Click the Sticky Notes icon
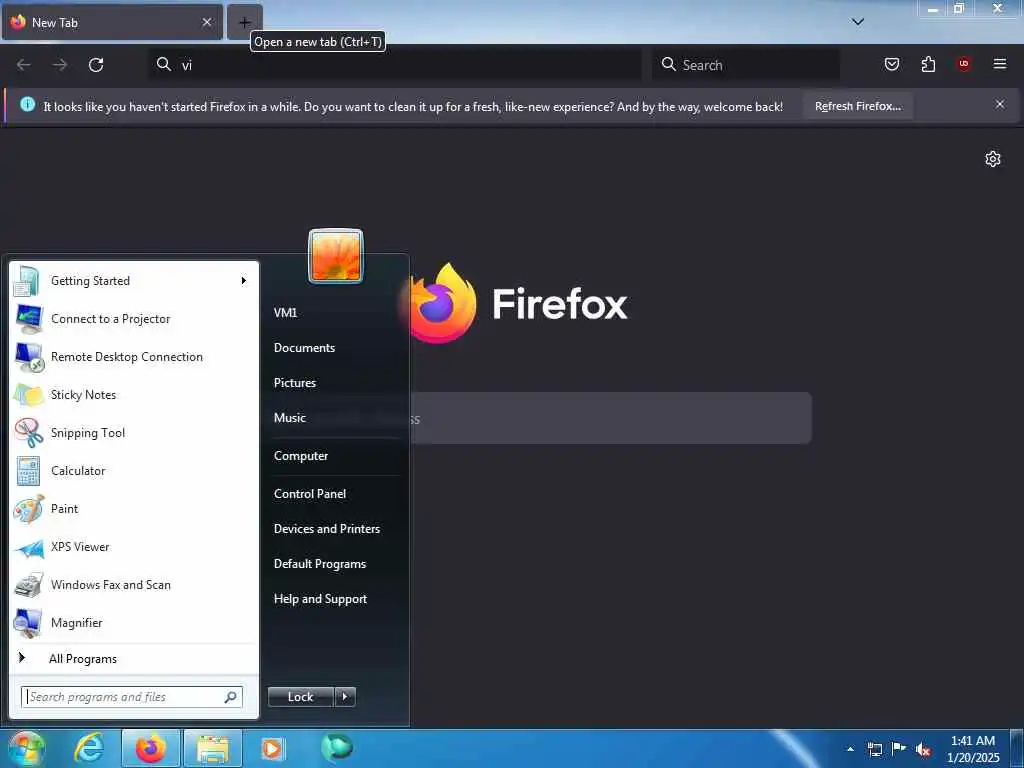1024x768 pixels. coord(28,395)
